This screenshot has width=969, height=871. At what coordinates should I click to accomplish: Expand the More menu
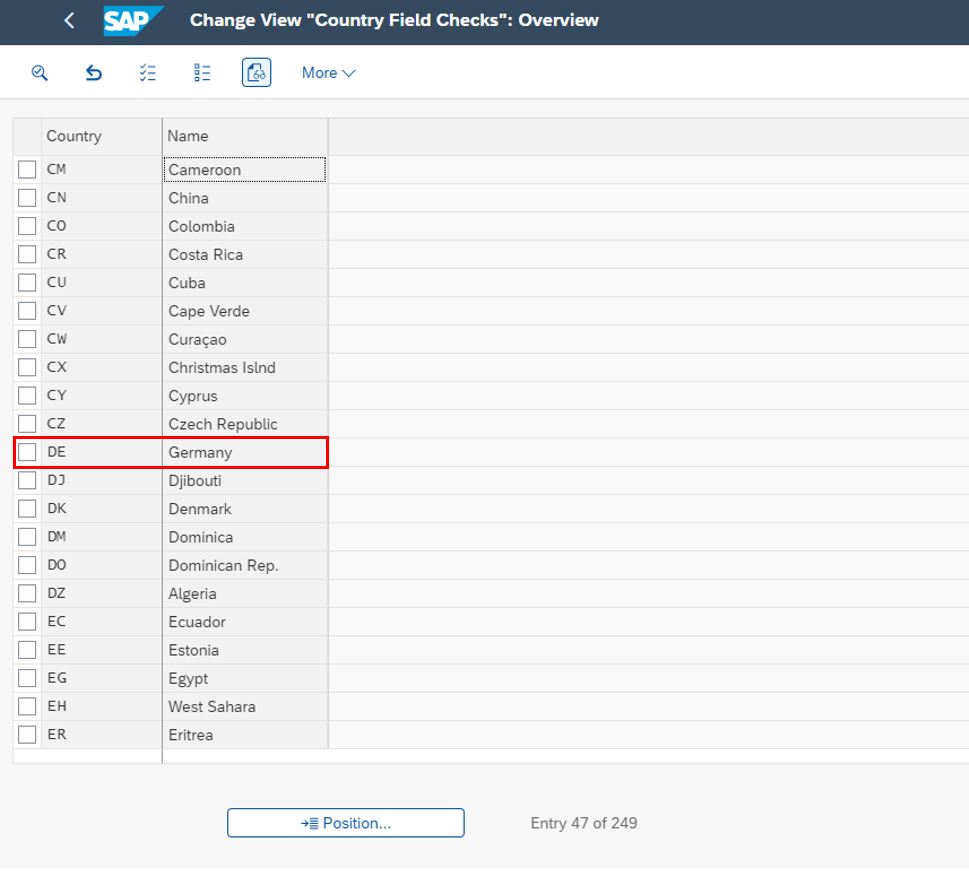328,73
